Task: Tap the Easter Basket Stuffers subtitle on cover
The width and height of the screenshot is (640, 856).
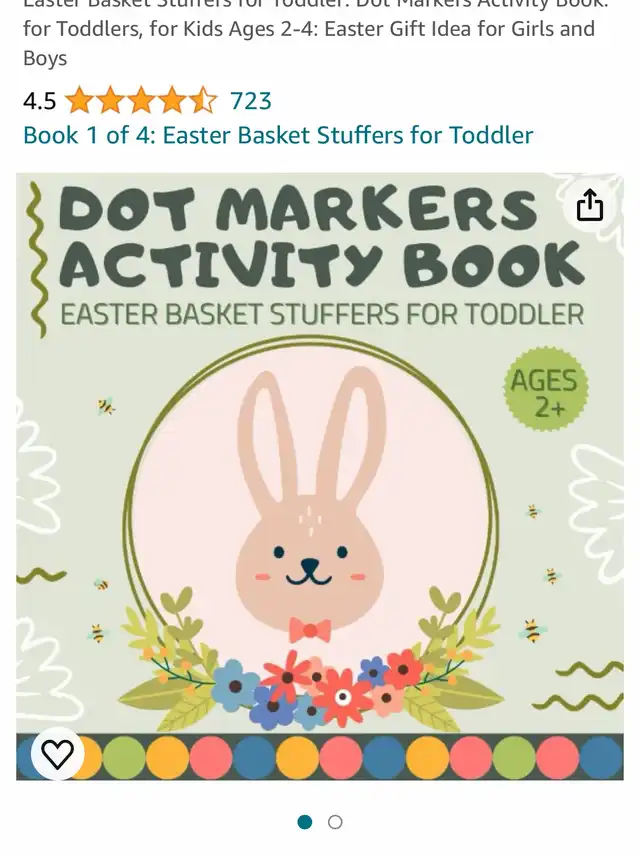Action: [x=322, y=314]
